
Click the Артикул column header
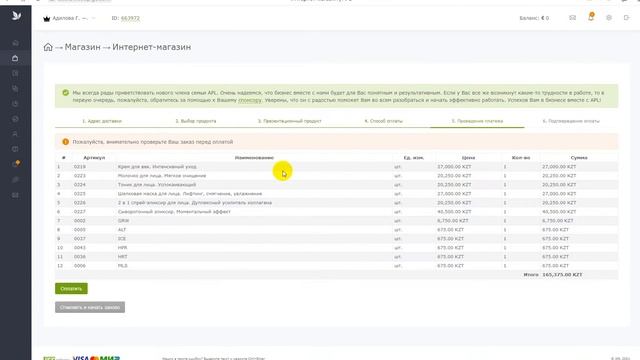tap(94, 158)
